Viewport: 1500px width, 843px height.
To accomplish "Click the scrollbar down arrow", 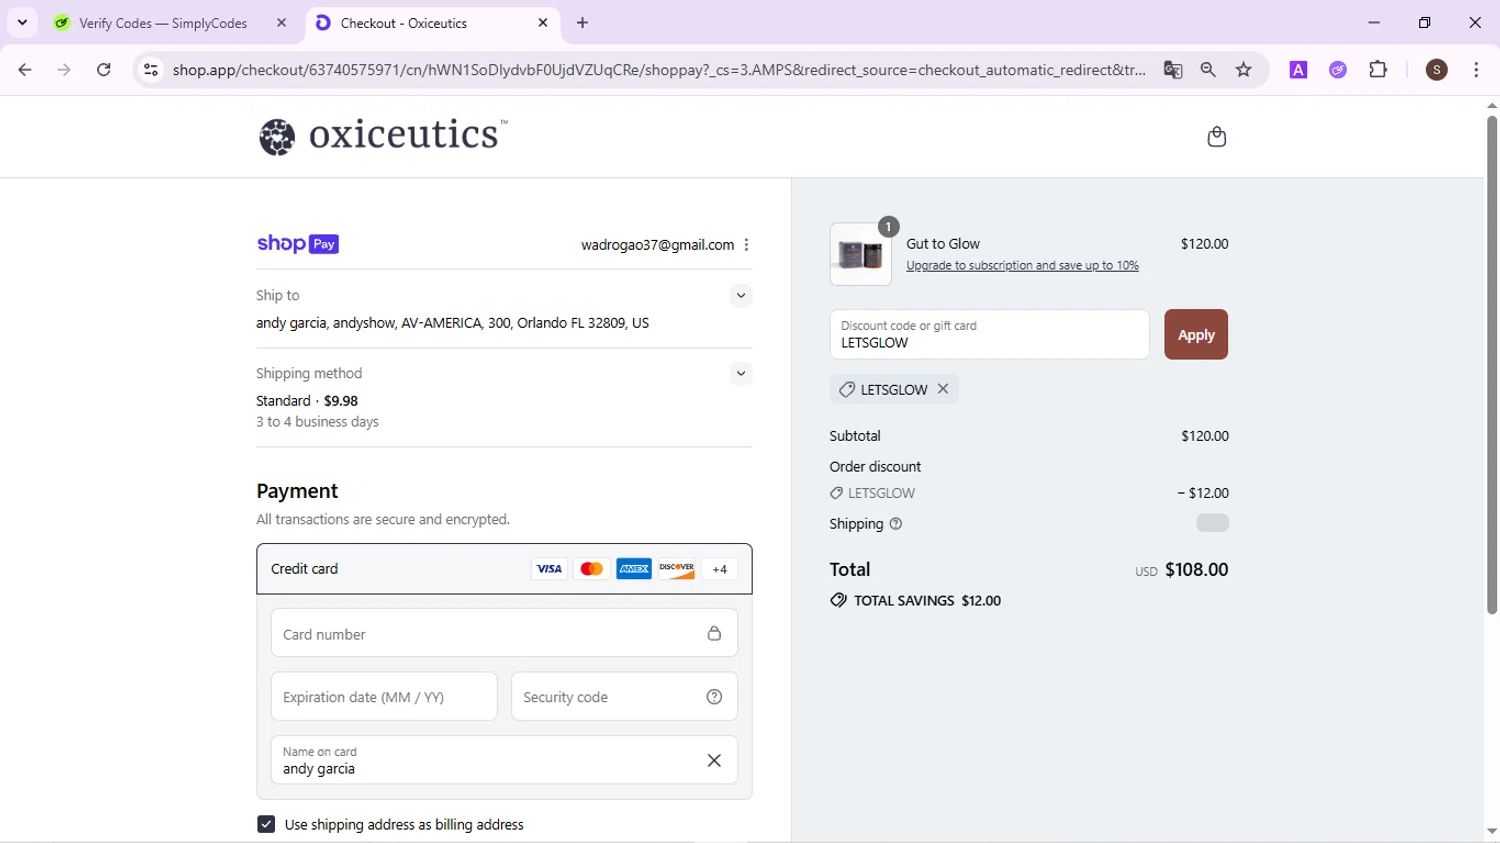I will click(1491, 832).
